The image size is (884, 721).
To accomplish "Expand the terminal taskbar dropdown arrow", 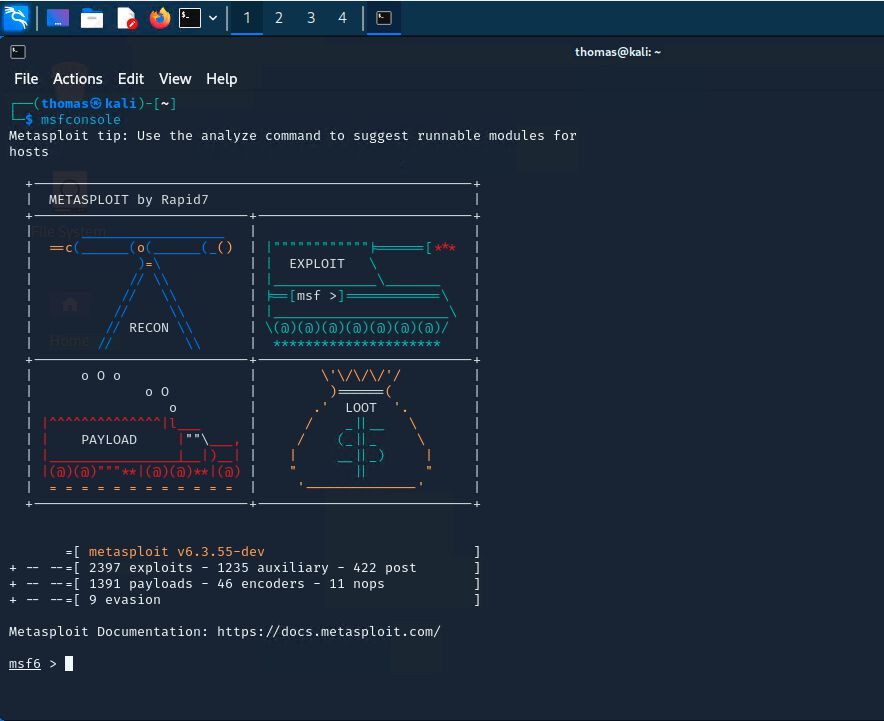I will (211, 17).
